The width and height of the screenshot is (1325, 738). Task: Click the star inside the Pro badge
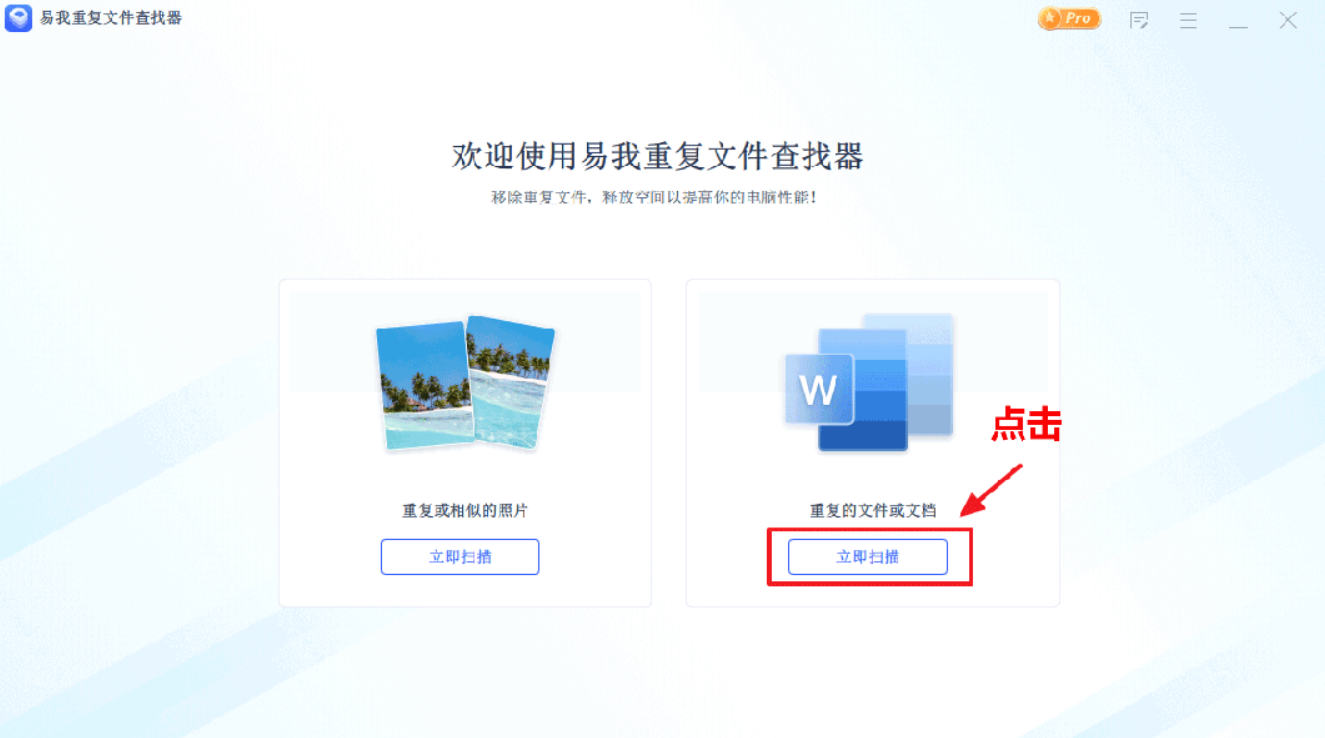[x=1051, y=18]
